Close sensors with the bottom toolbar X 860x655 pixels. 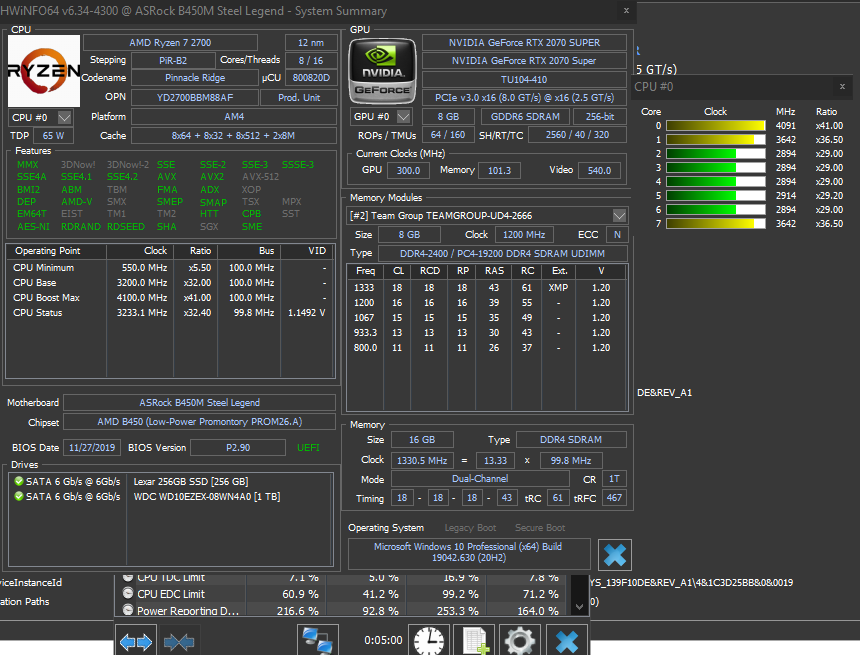[566, 640]
